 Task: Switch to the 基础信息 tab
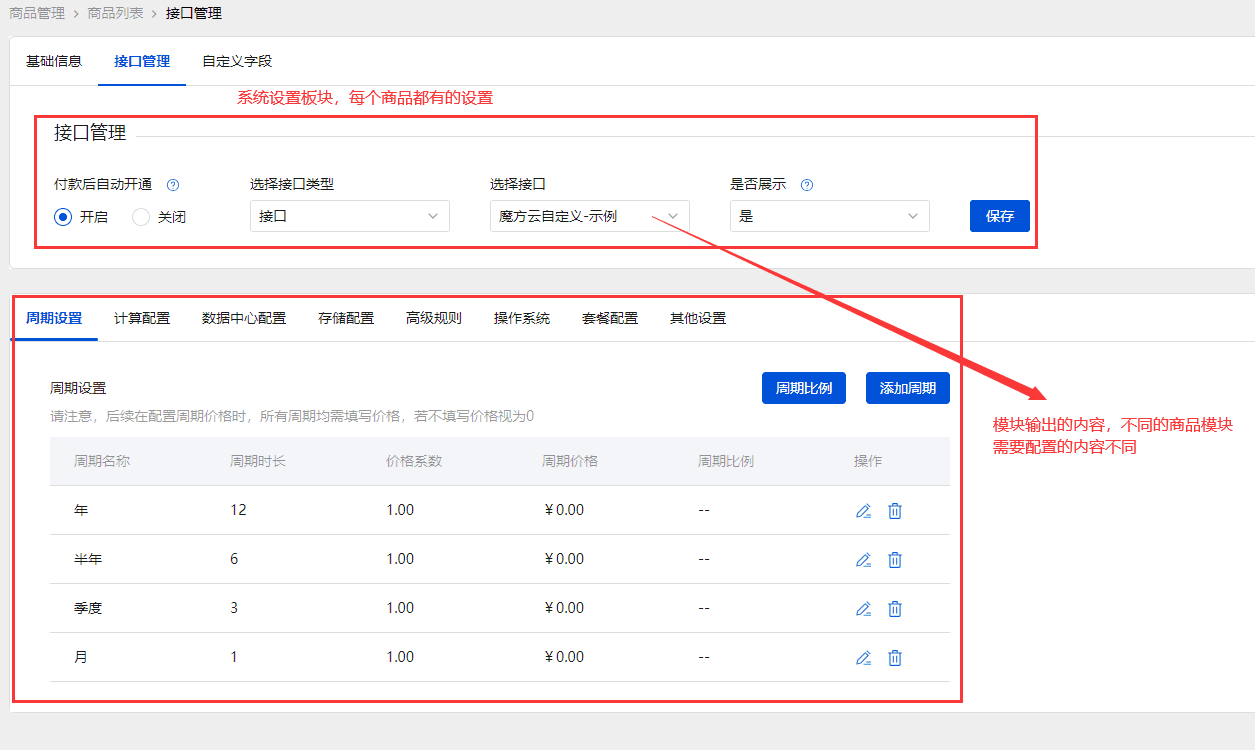54,61
